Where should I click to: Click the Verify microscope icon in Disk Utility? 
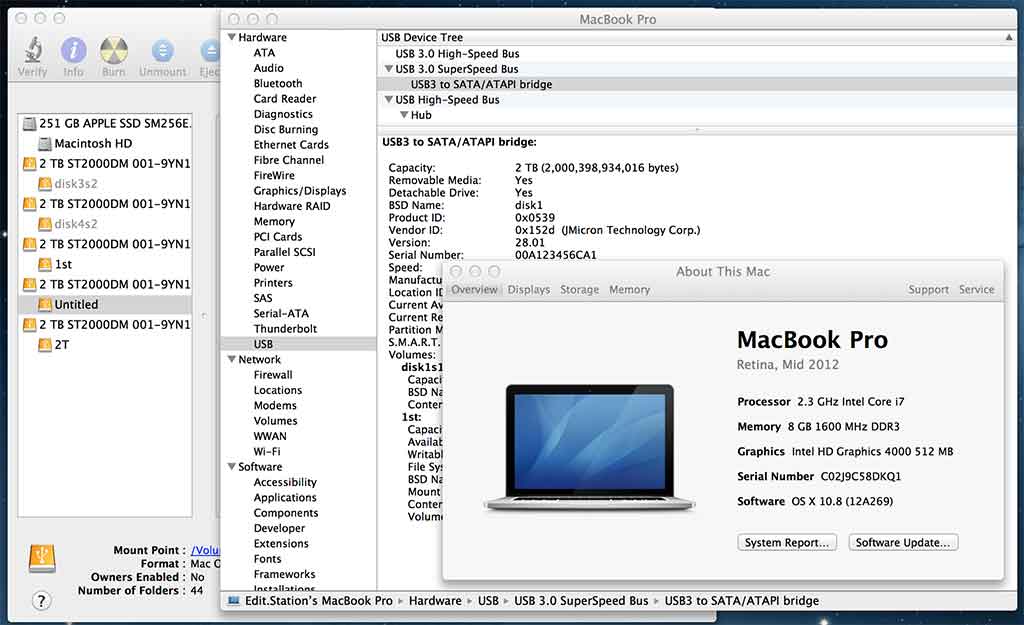click(33, 50)
